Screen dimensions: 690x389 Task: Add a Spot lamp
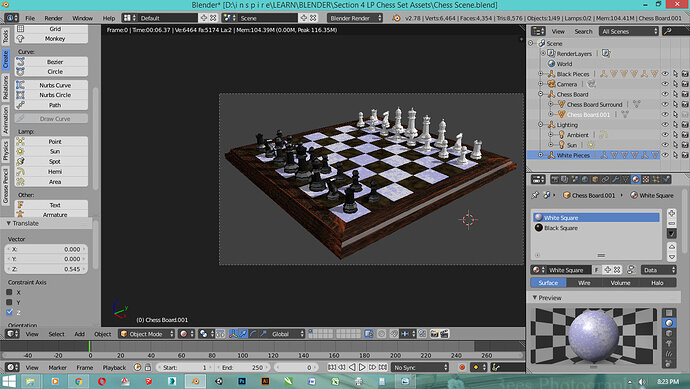[51, 161]
